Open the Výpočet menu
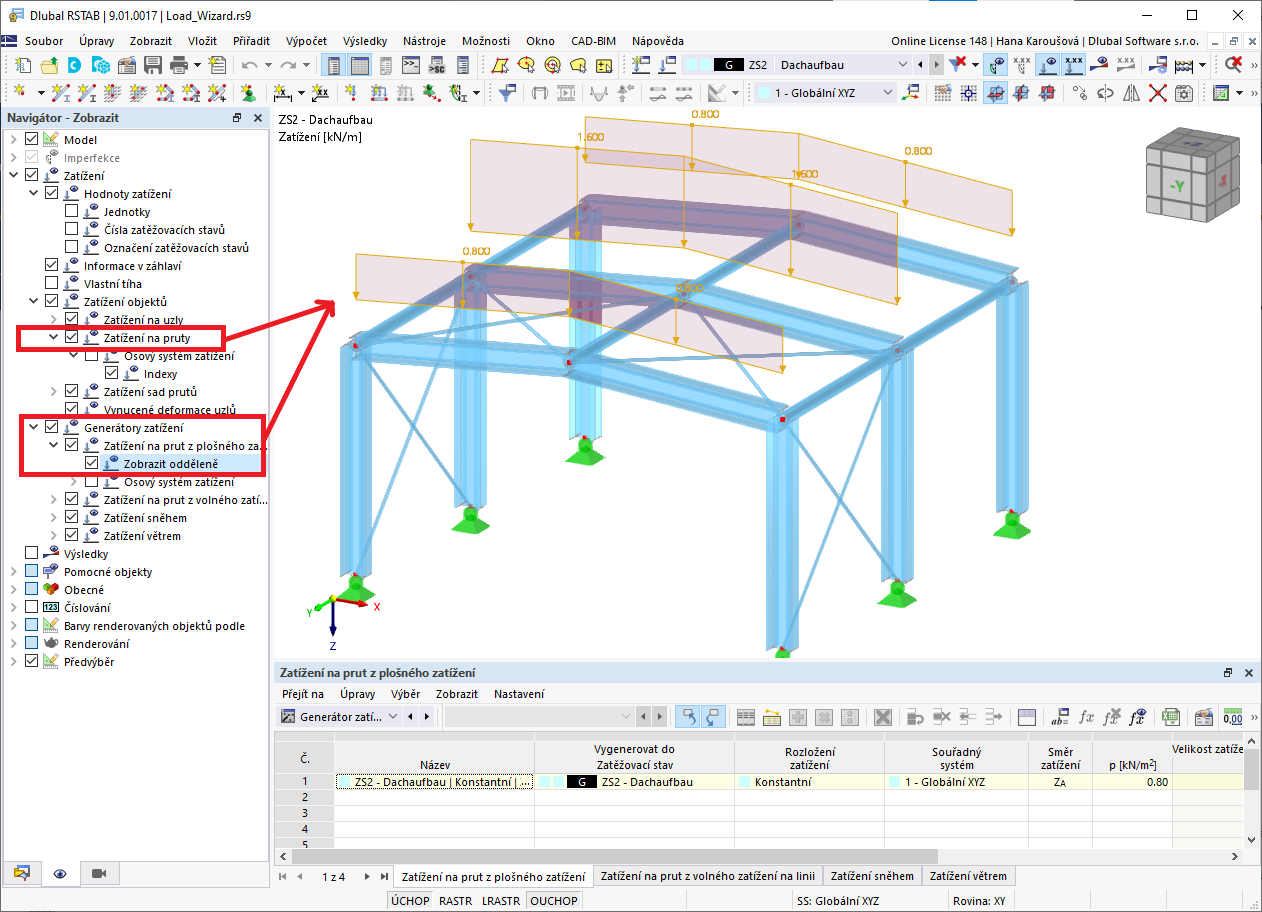This screenshot has width=1262, height=912. (x=306, y=41)
